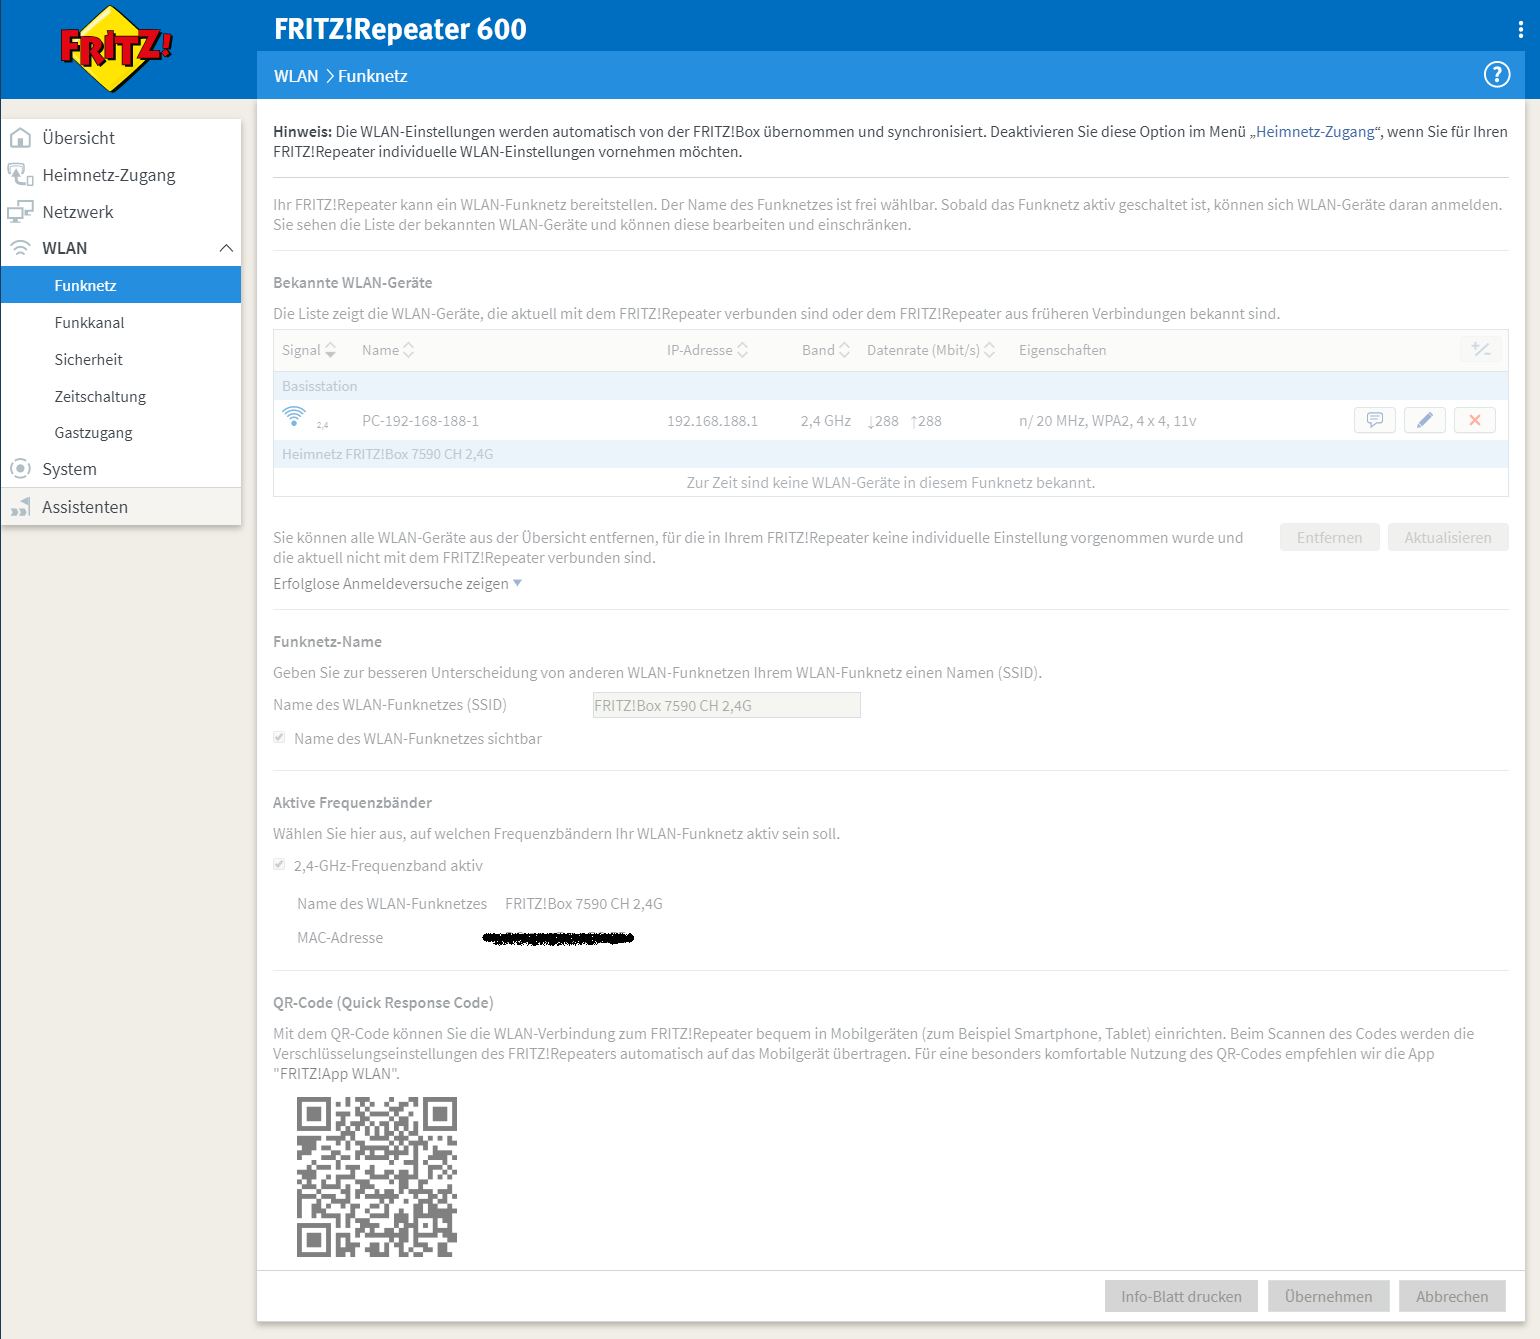Click the WLAN wifi icon in sidebar
The width and height of the screenshot is (1540, 1339).
[20, 248]
